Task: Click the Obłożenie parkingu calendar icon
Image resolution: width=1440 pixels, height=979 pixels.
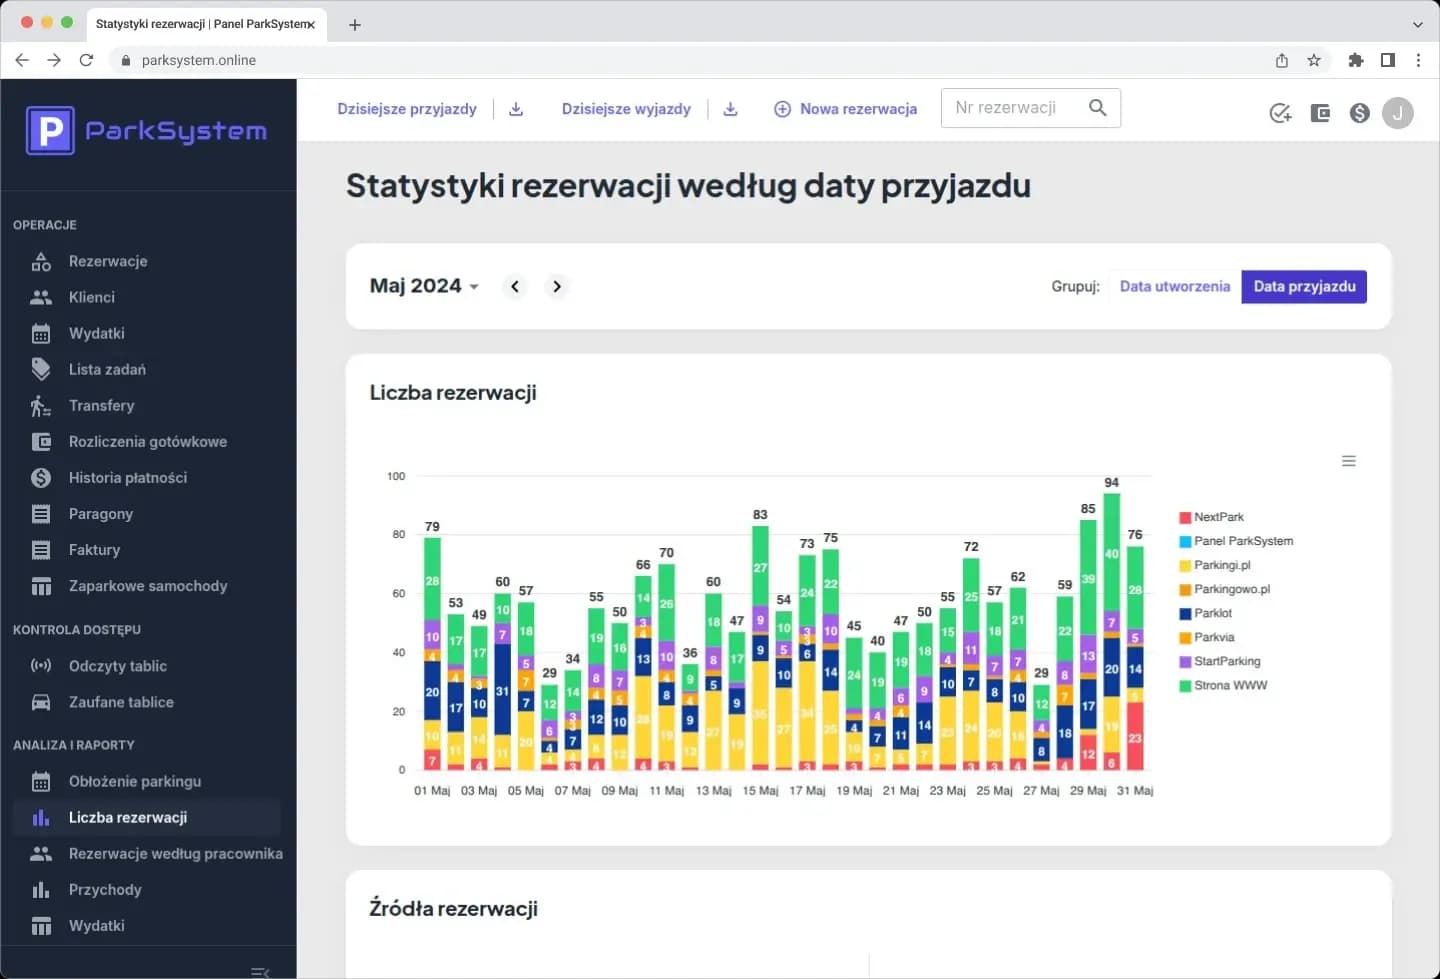Action: point(41,782)
